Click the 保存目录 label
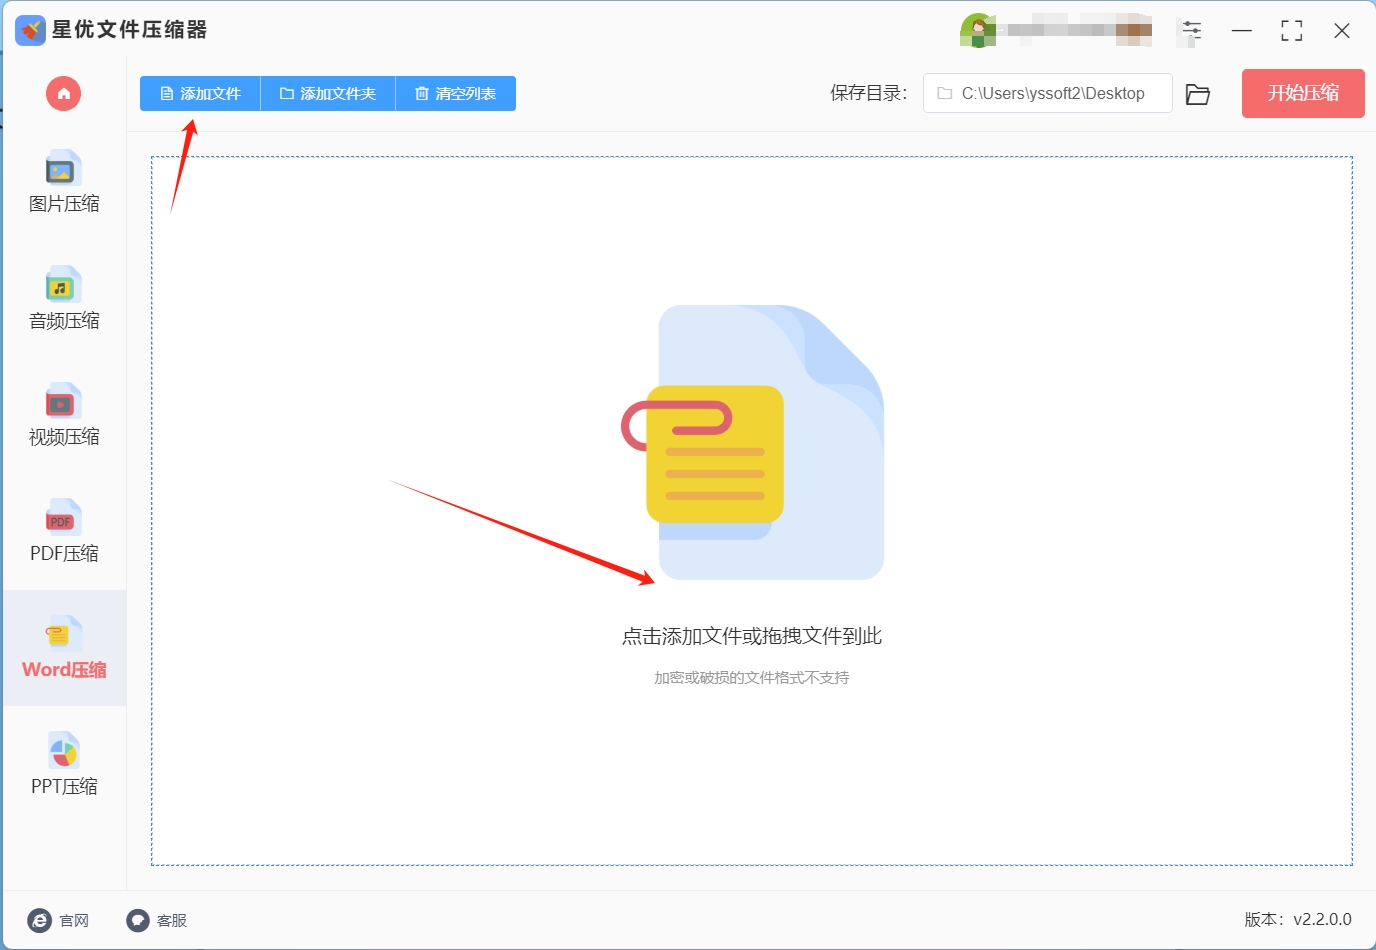Screen dimensions: 1376x950 click(869, 93)
